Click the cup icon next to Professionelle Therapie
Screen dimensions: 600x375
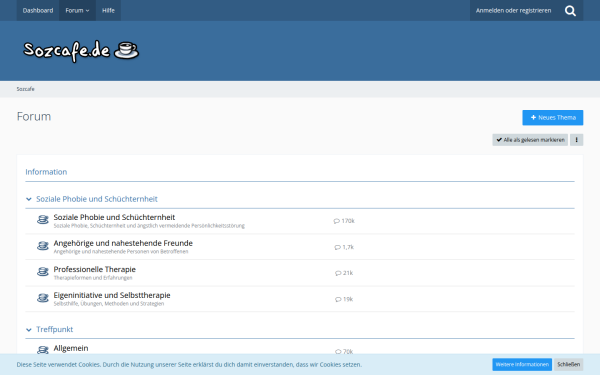tap(43, 272)
